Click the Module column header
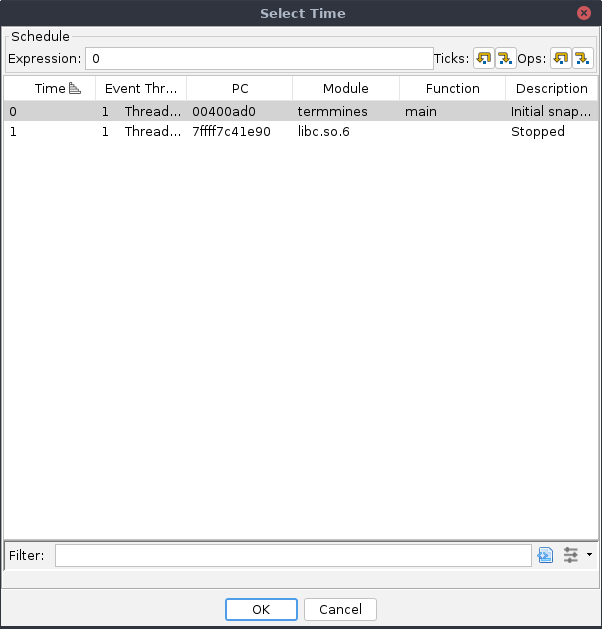Image resolution: width=602 pixels, height=629 pixels. tap(345, 88)
